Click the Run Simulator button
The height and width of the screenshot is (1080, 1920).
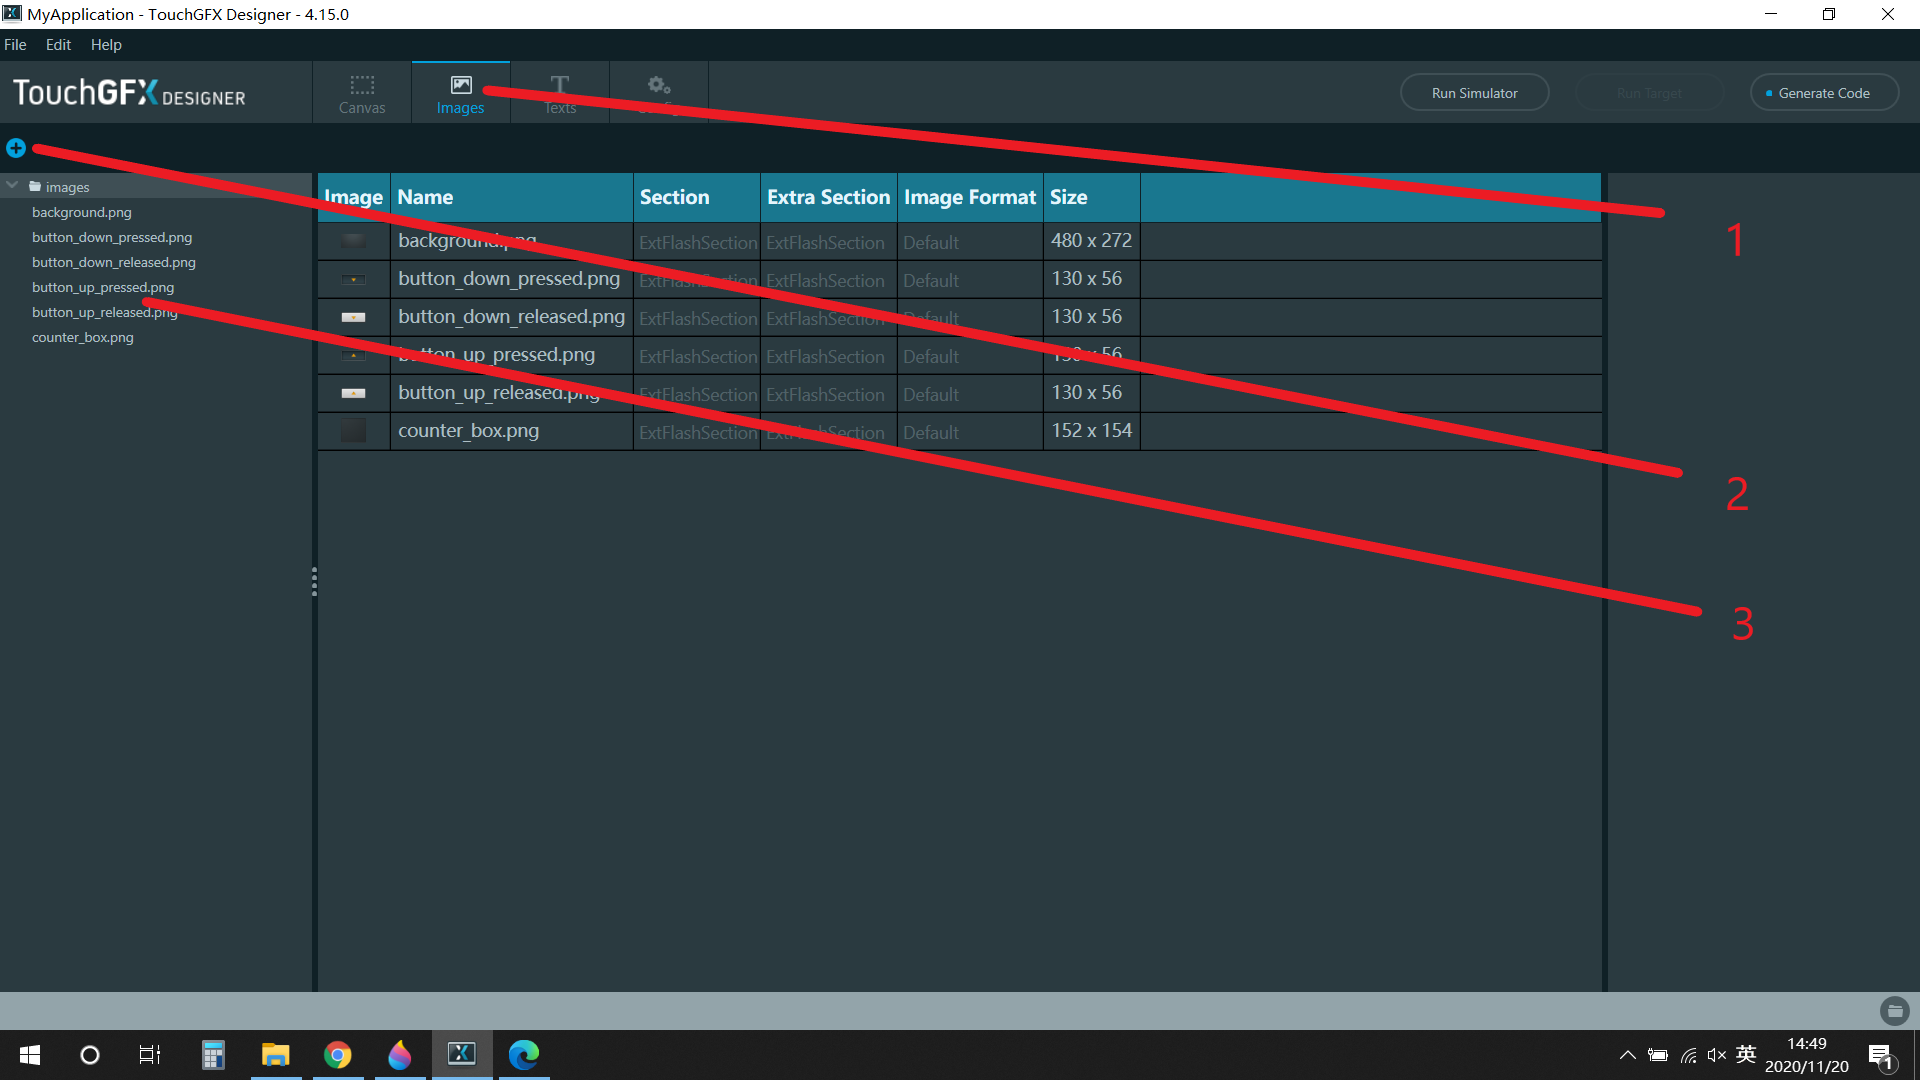[1474, 93]
